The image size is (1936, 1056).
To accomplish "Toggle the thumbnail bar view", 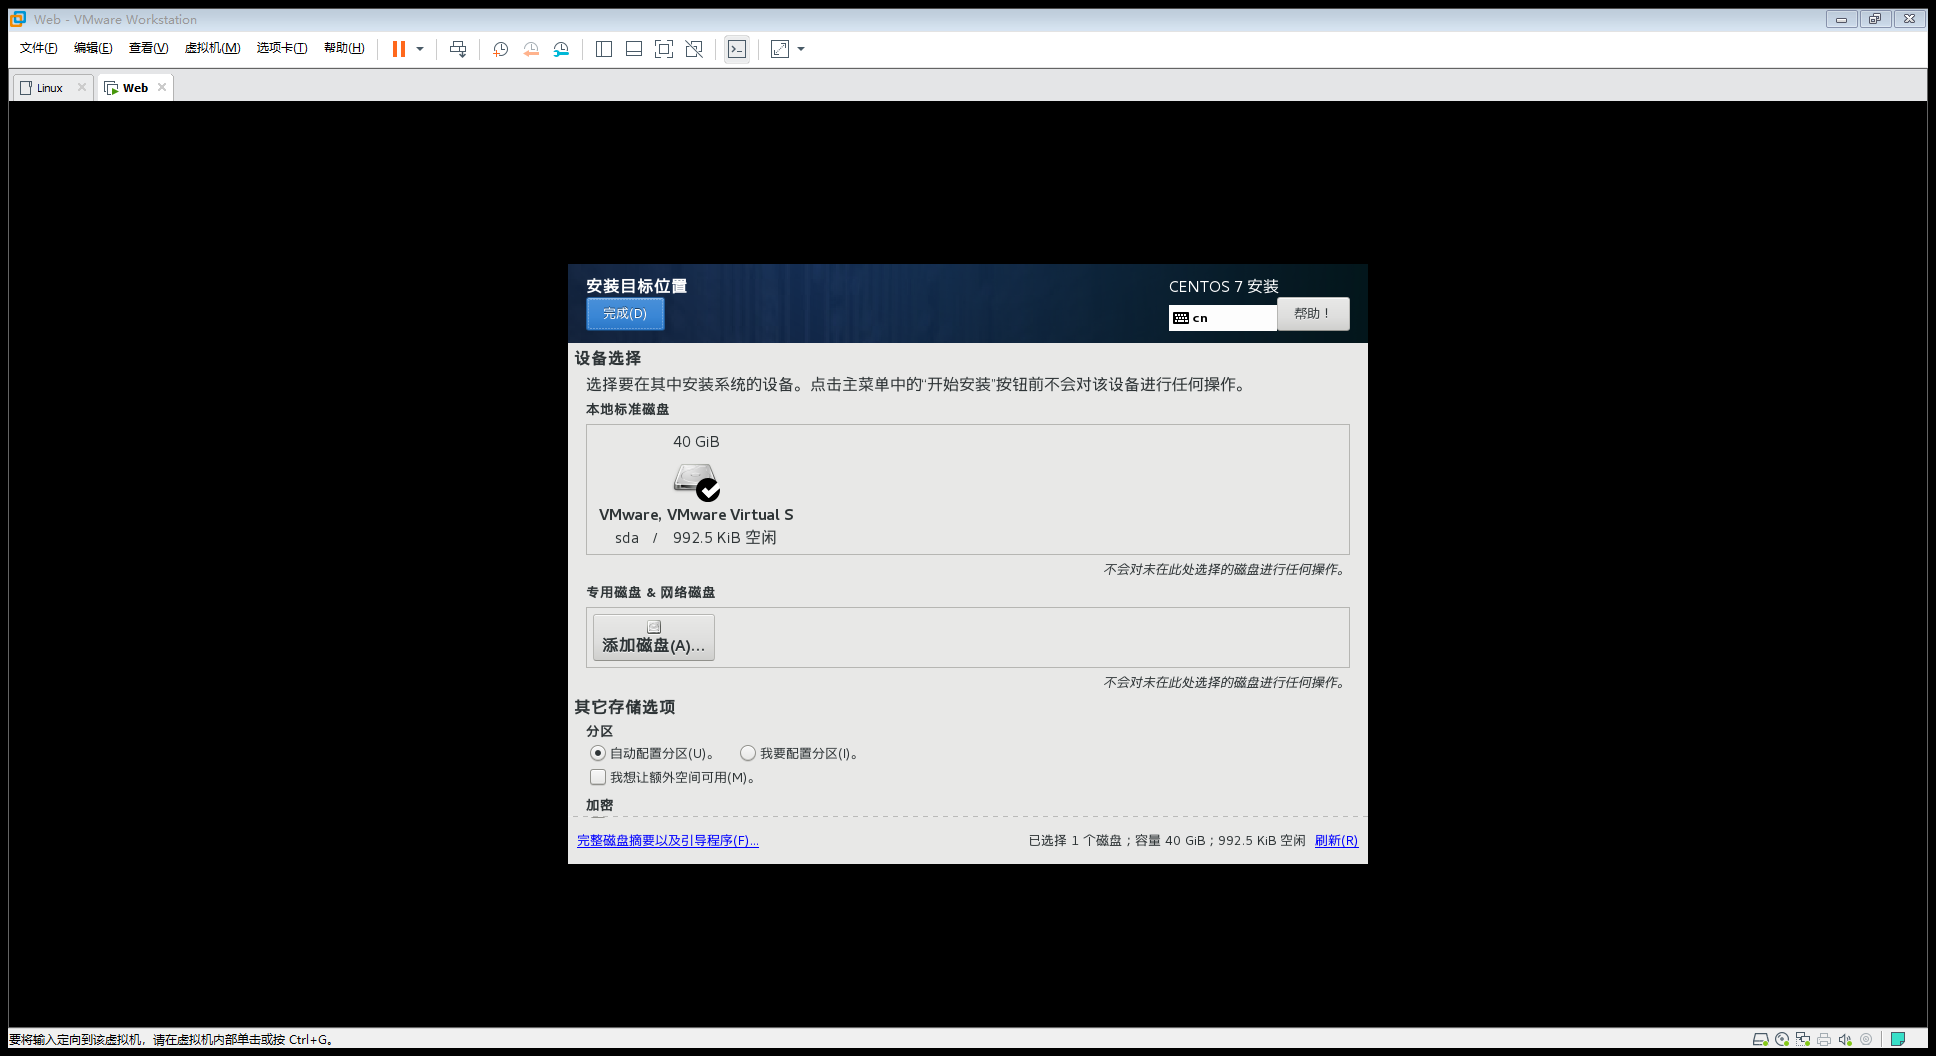I will click(x=634, y=49).
